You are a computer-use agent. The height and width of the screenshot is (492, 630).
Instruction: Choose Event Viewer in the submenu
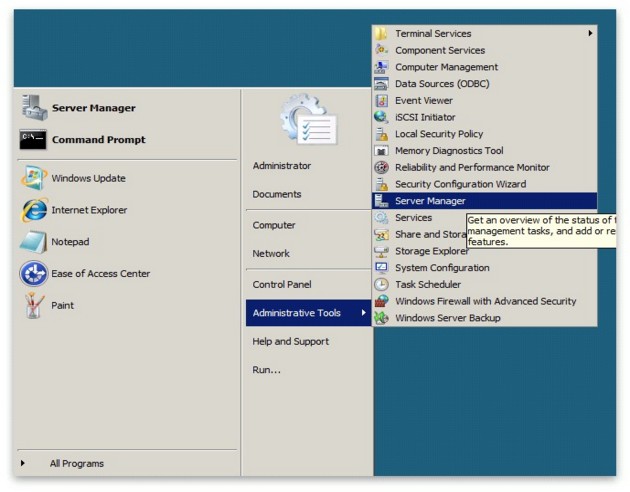coord(485,100)
